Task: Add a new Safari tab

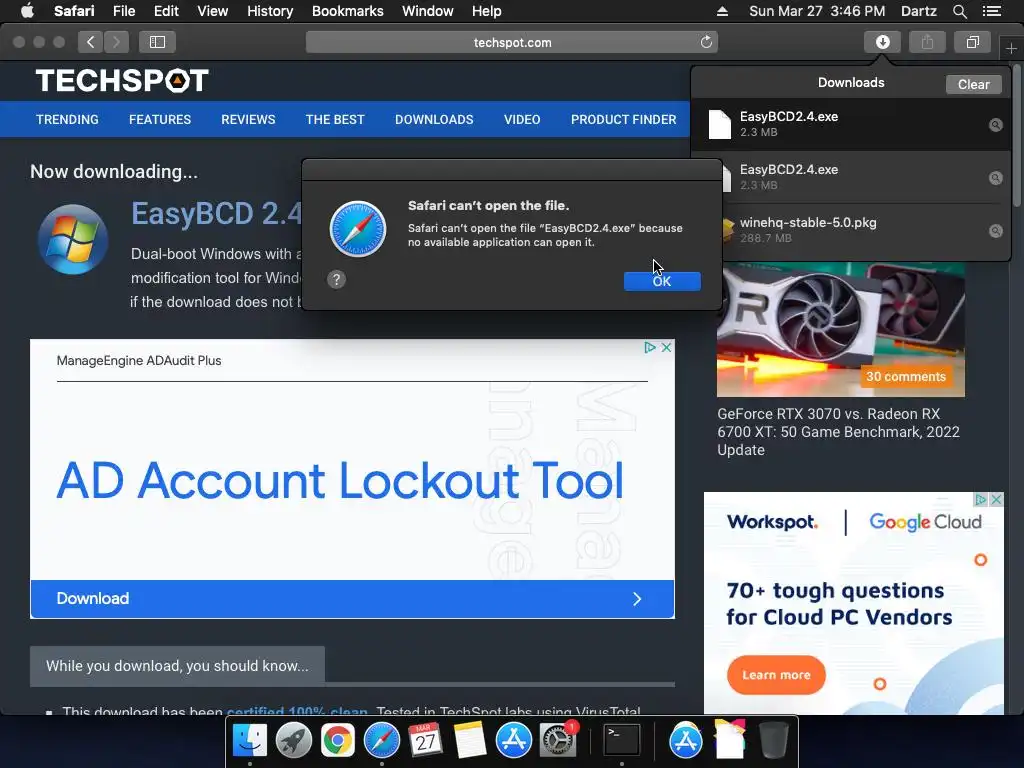Action: tap(1011, 48)
